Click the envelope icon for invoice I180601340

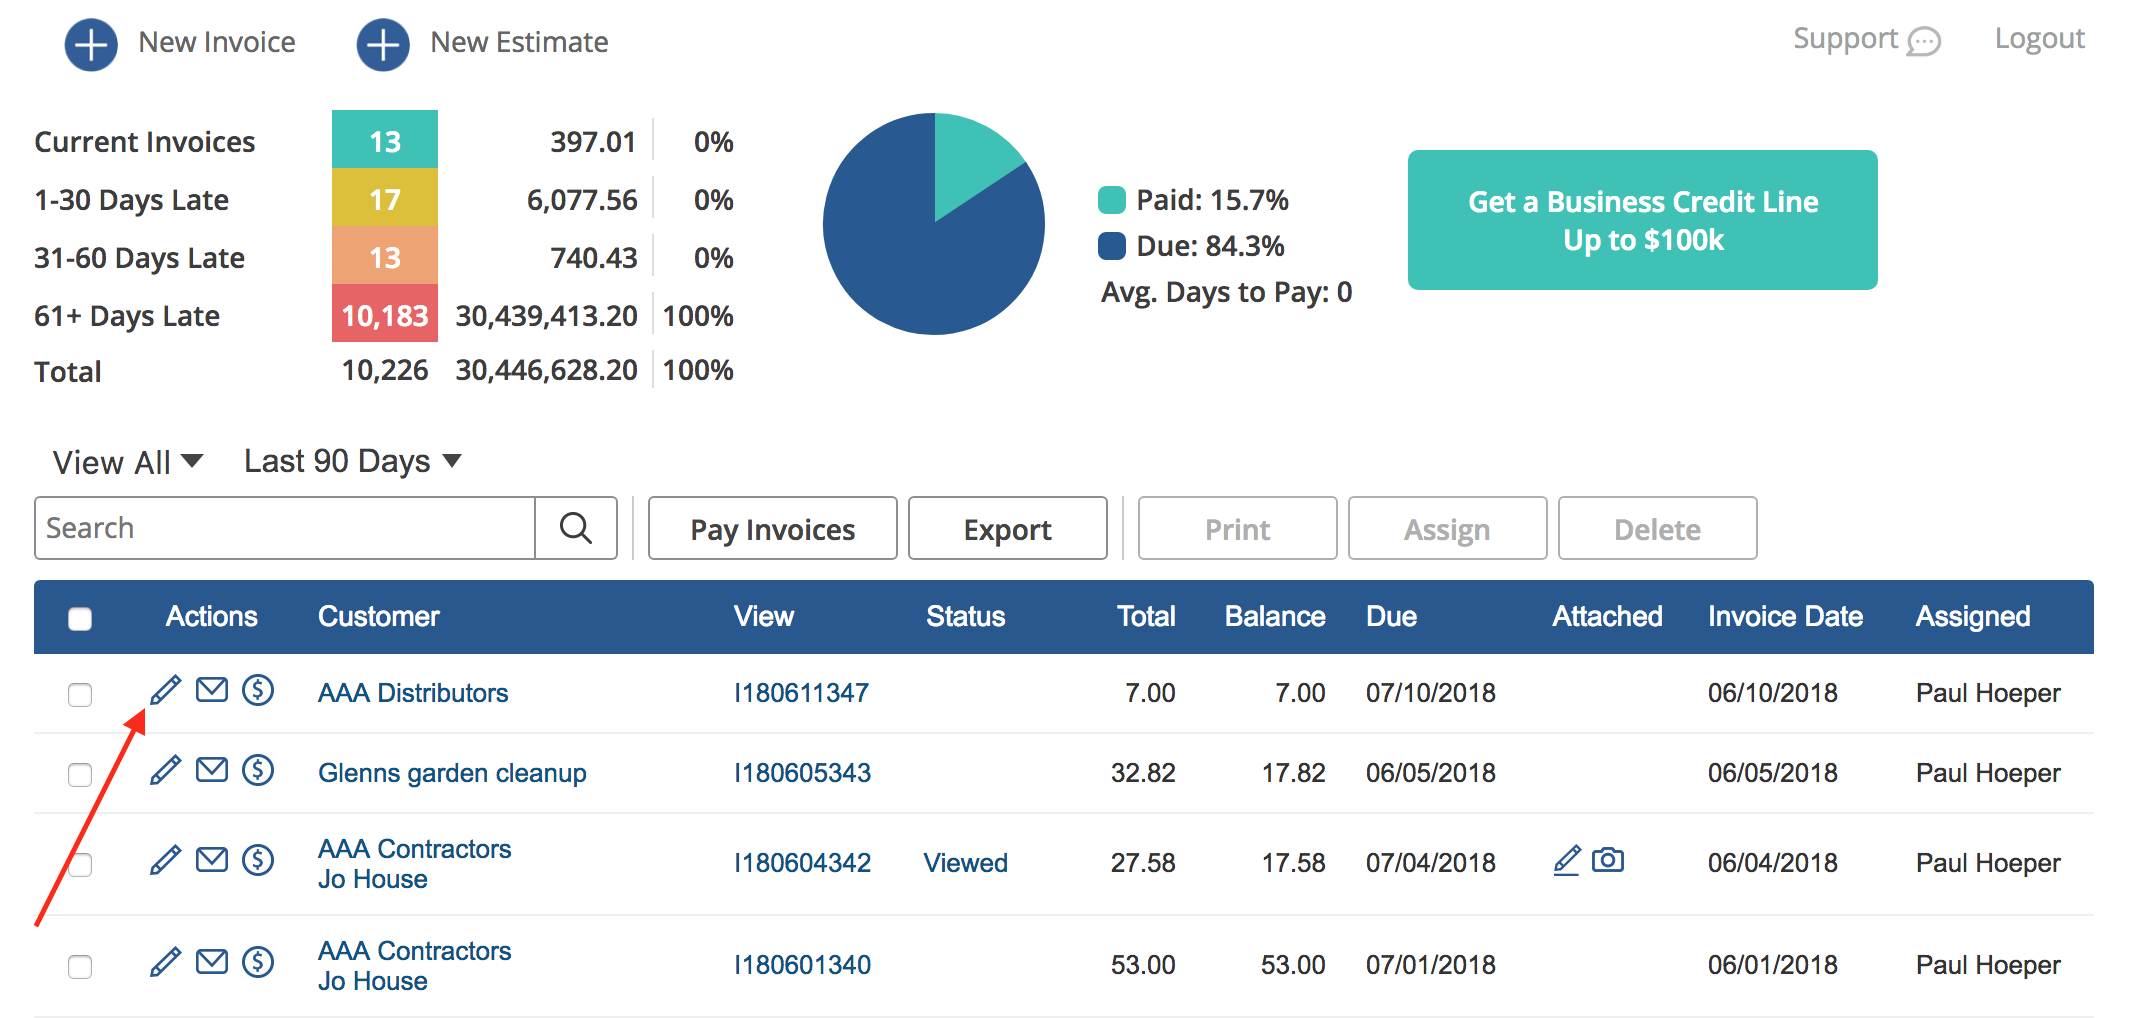pyautogui.click(x=211, y=962)
